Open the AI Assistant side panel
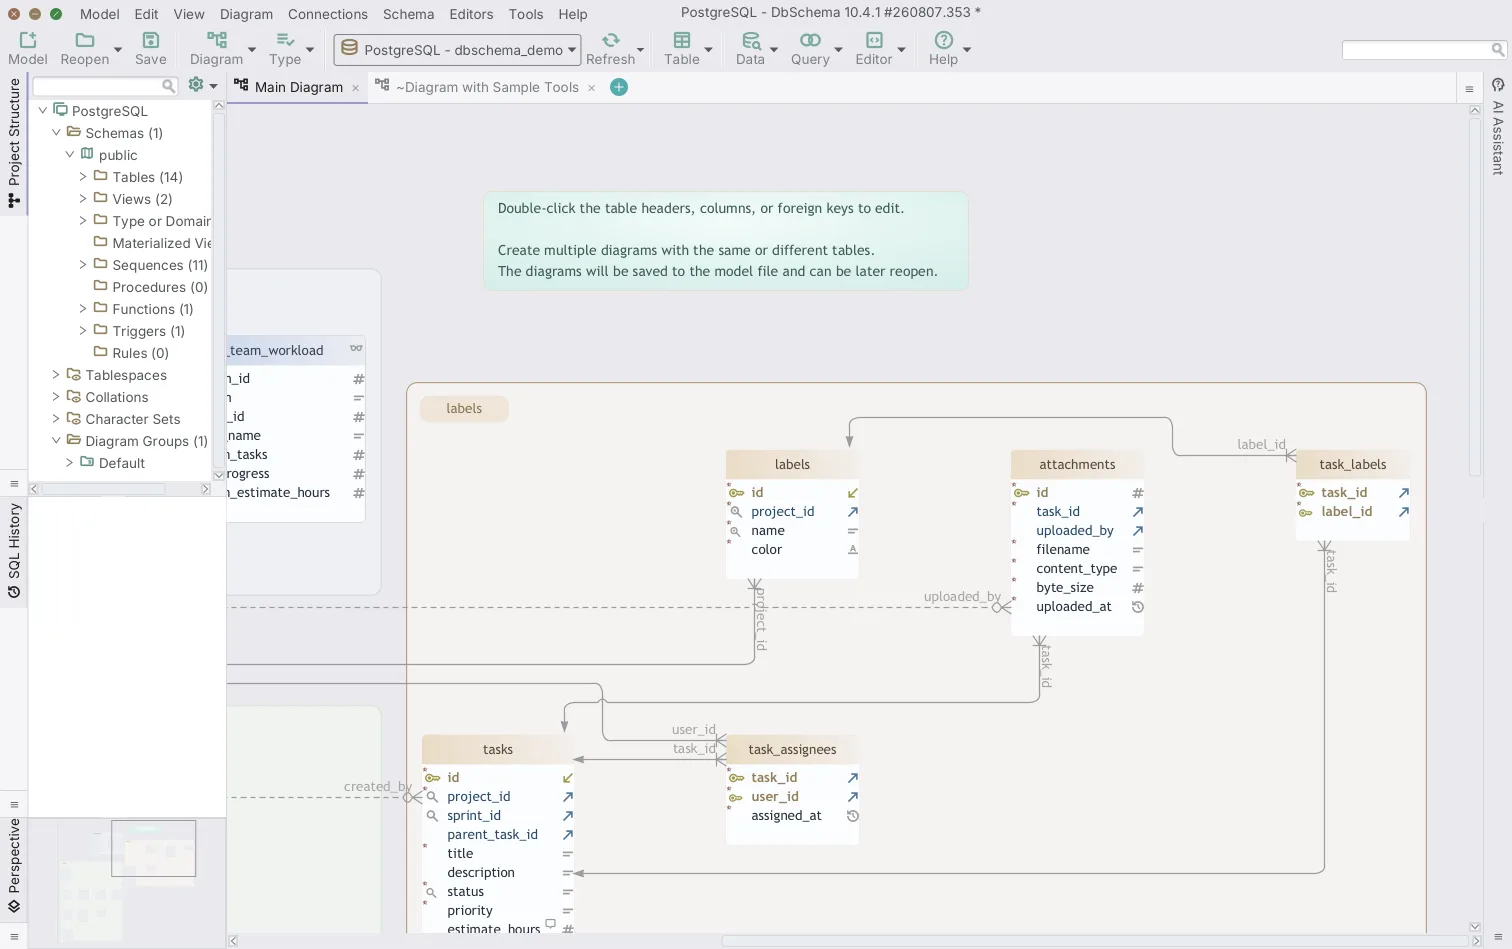Screen dimensions: 1512x949 pyautogui.click(x=1498, y=129)
